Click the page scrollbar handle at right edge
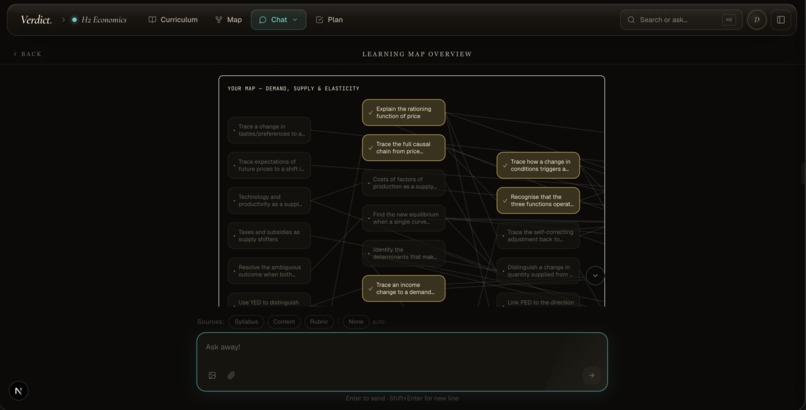 click(803, 173)
